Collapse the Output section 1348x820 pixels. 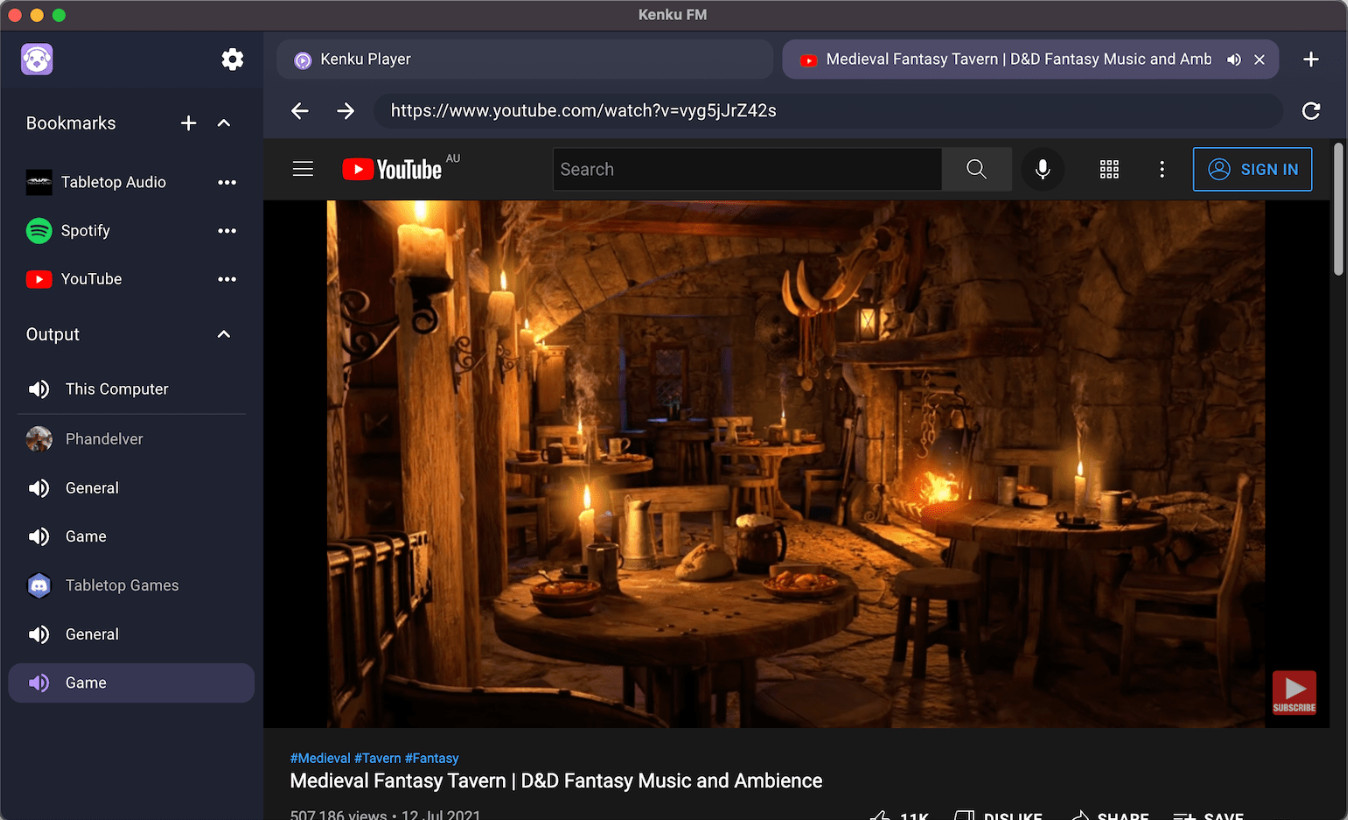(224, 334)
